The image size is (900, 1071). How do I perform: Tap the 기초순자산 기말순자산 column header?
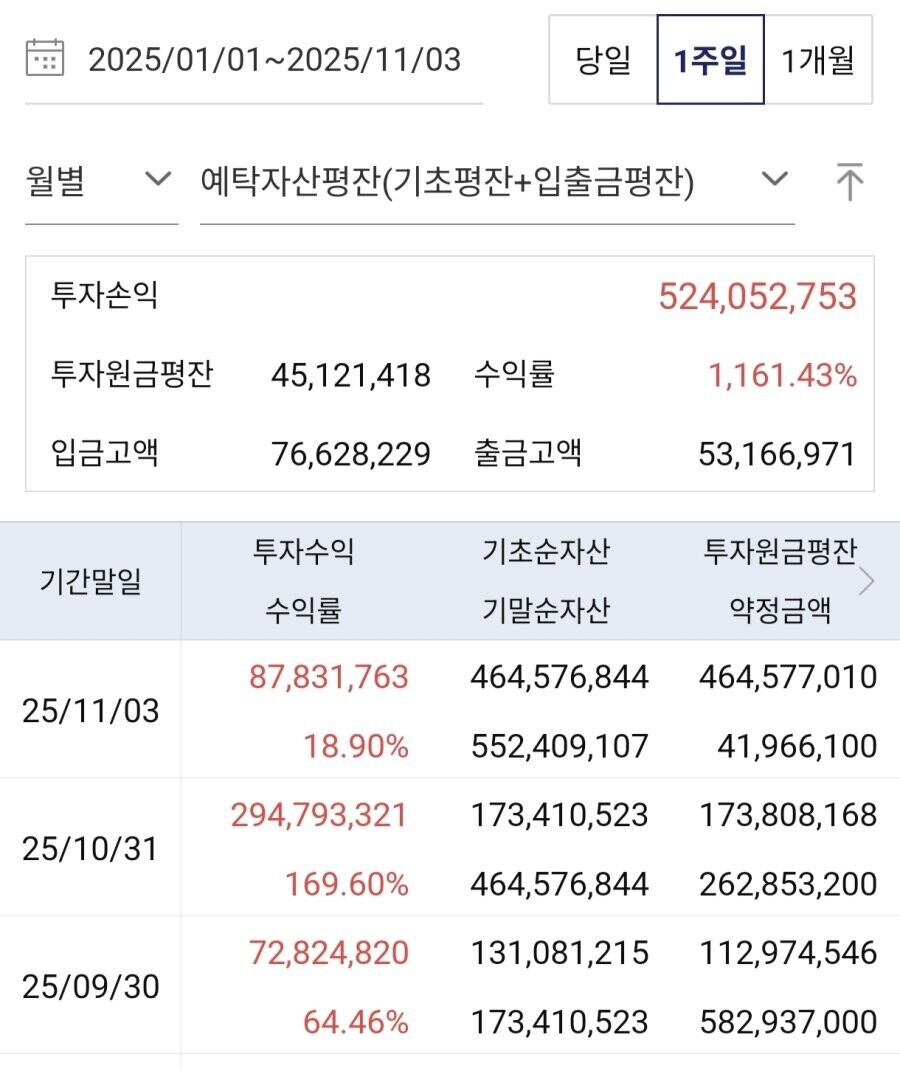pos(545,581)
